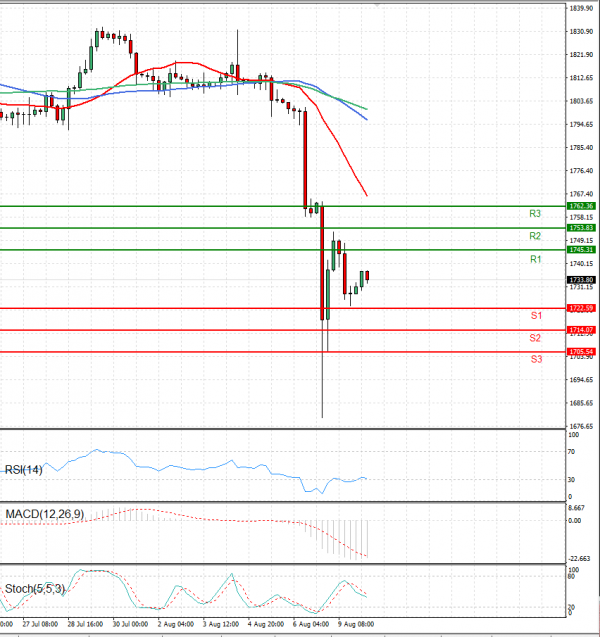Viewport: 600px width, 637px height.
Task: Click the 1785.40 price axis value
Action: pos(581,147)
